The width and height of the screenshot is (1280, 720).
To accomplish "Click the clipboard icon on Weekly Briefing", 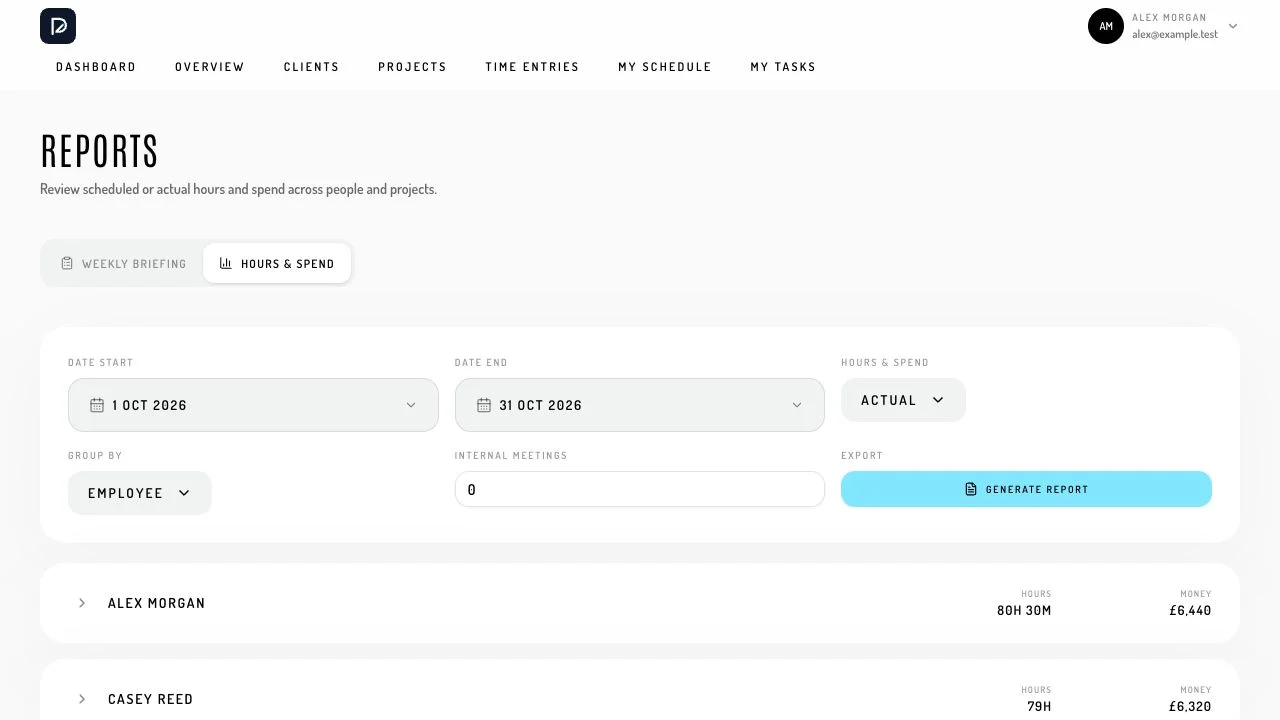I will pyautogui.click(x=67, y=263).
